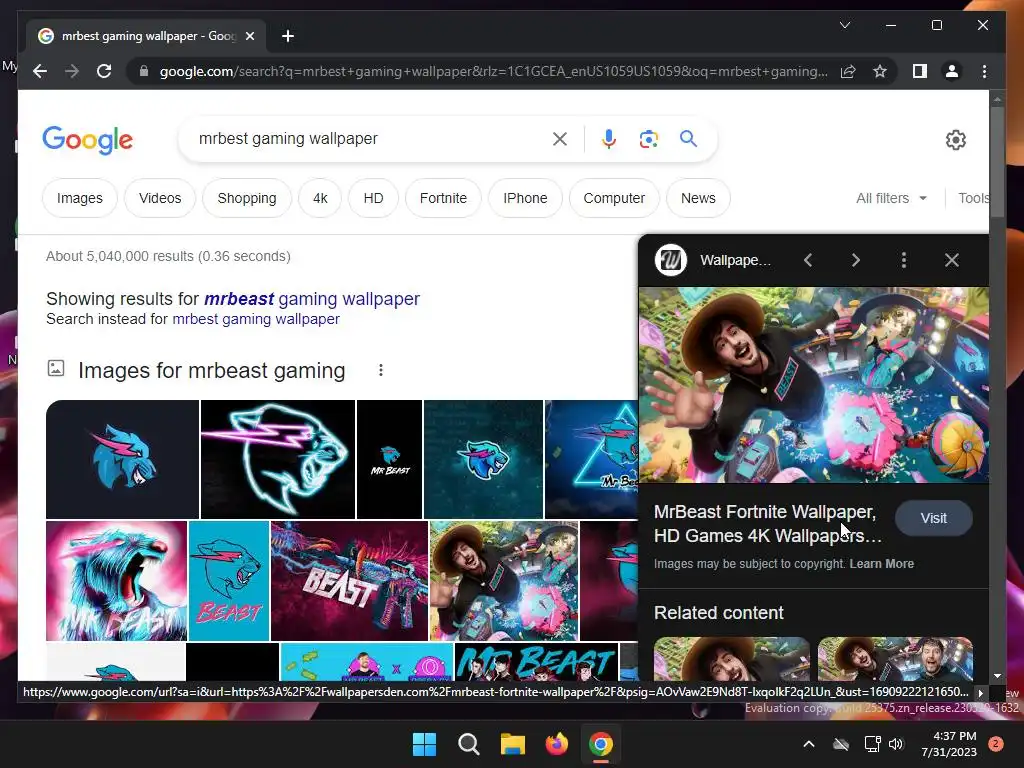Switch to the Images filter
This screenshot has height=768, width=1024.
point(80,198)
